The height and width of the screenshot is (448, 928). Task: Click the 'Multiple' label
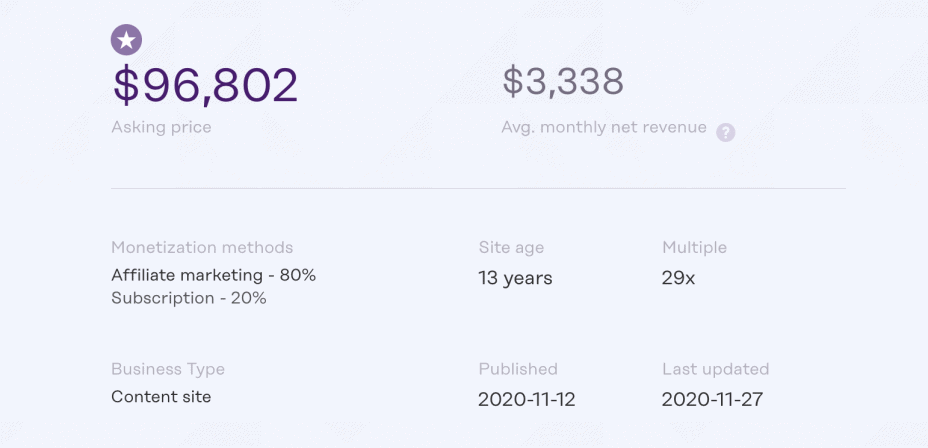[694, 247]
